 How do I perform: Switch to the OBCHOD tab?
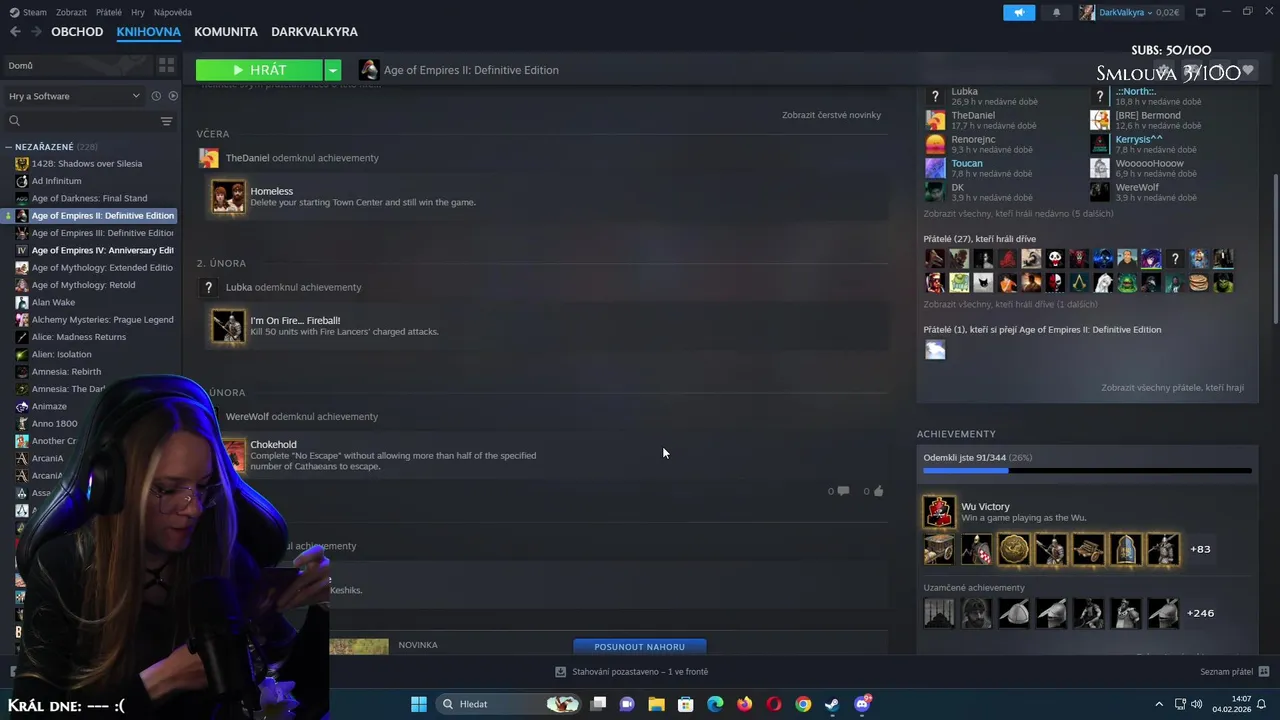tap(77, 32)
